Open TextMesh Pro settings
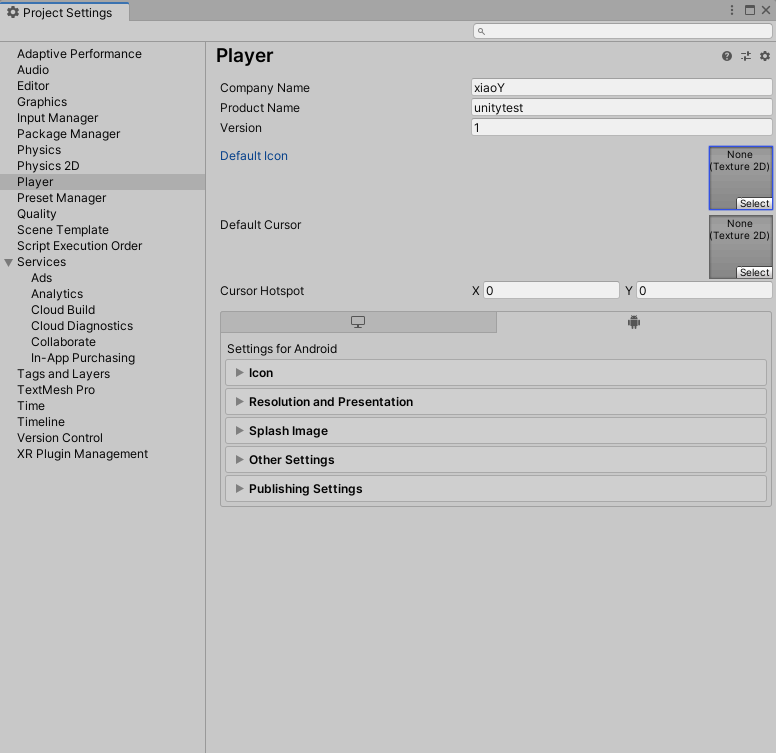 click(x=56, y=390)
